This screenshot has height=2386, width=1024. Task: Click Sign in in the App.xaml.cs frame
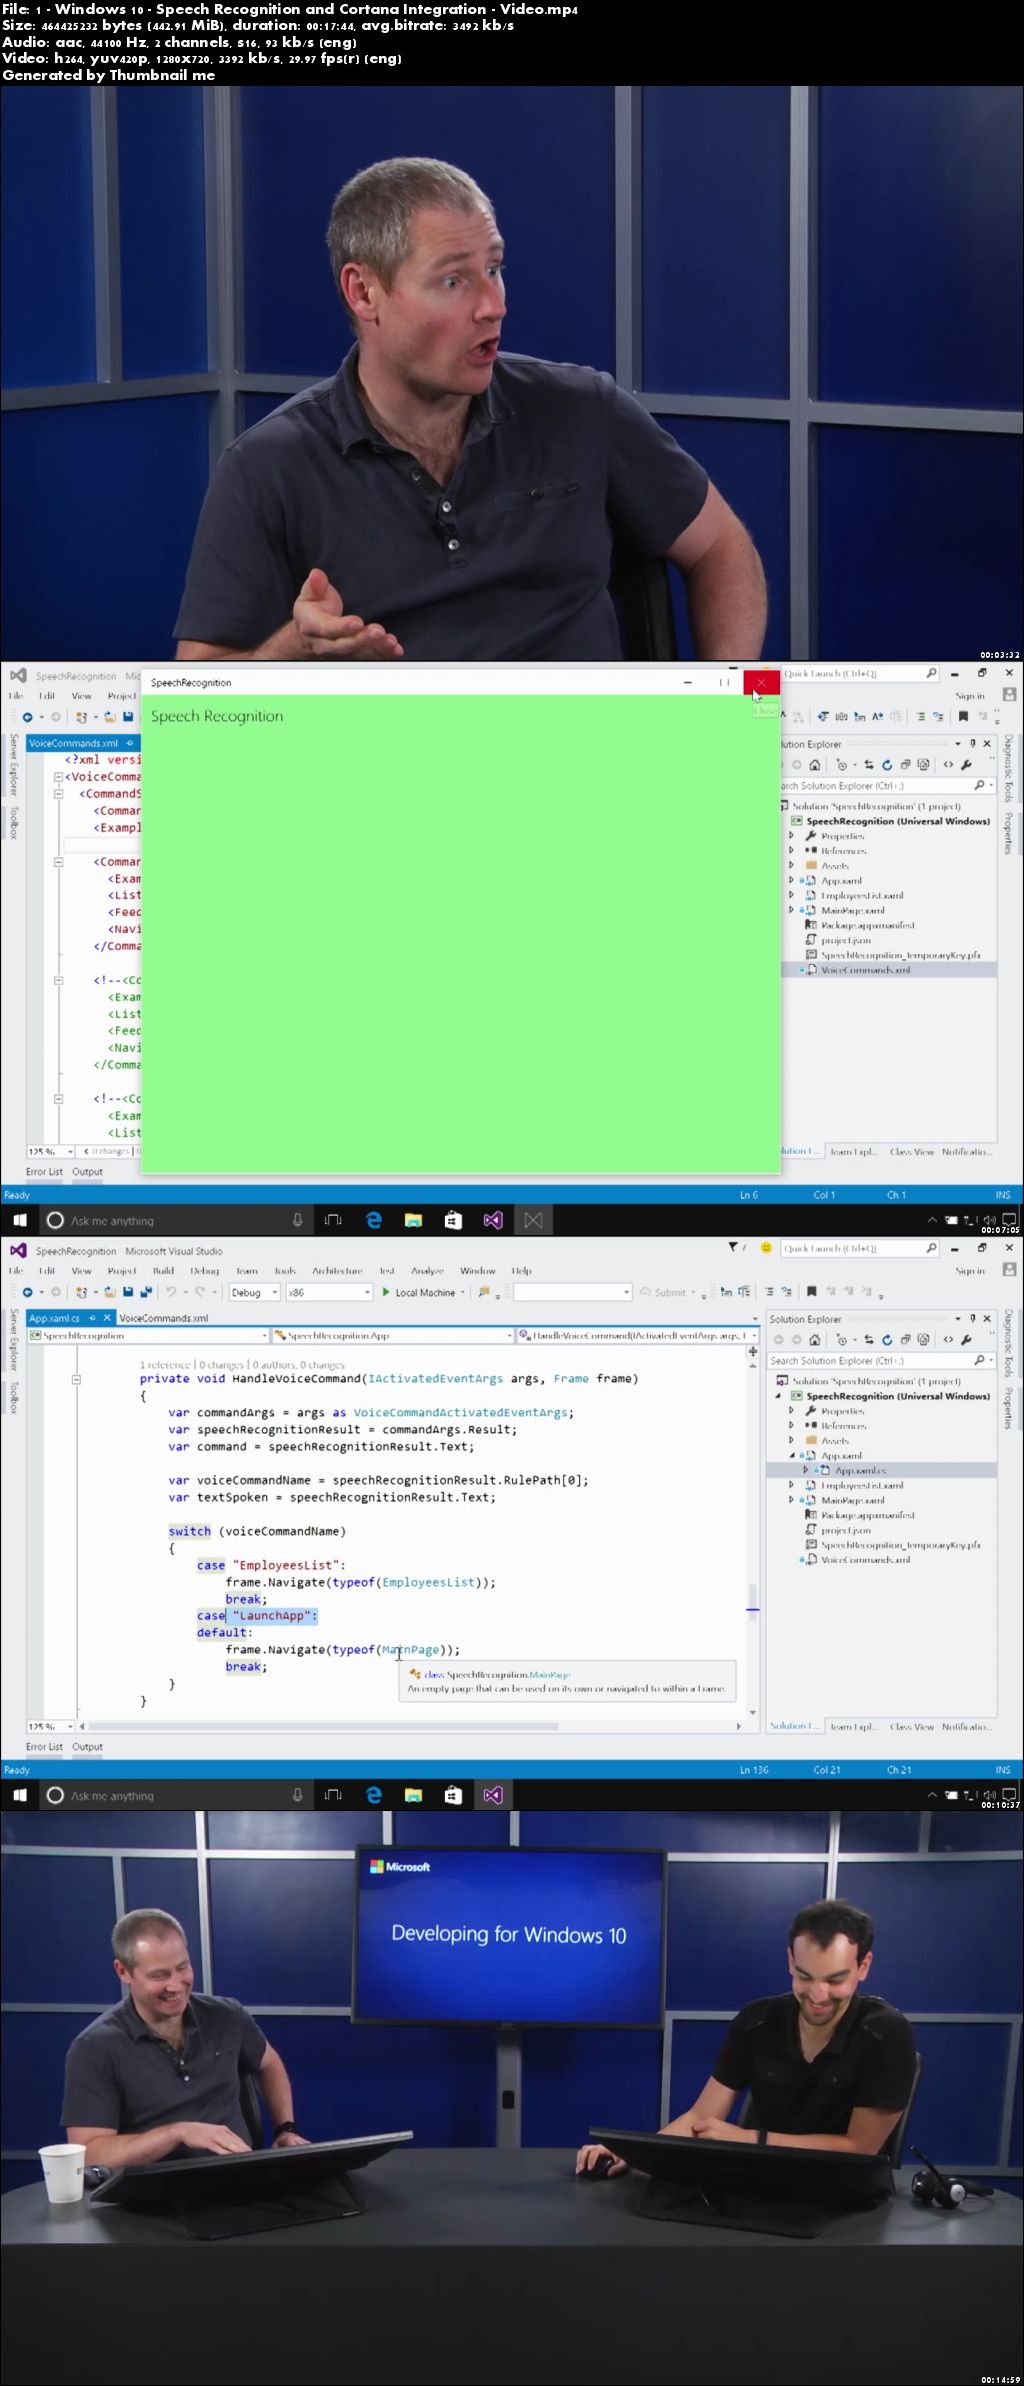click(970, 1271)
